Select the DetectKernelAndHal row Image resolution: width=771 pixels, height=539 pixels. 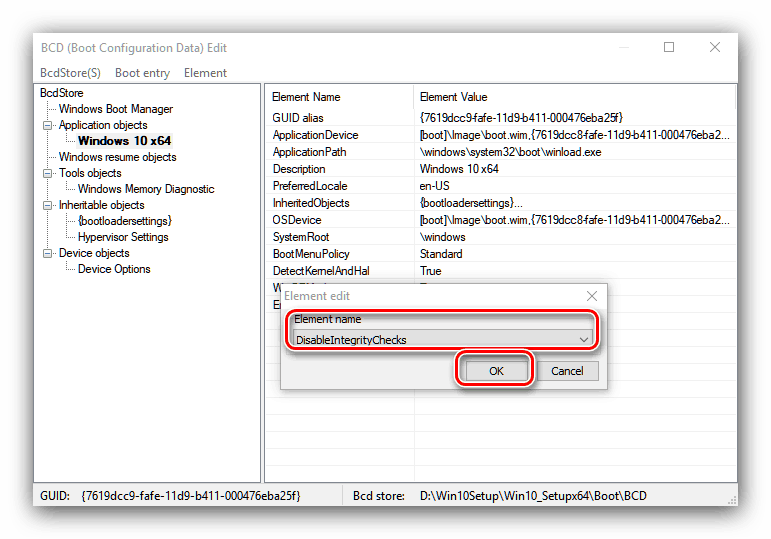tap(501, 270)
